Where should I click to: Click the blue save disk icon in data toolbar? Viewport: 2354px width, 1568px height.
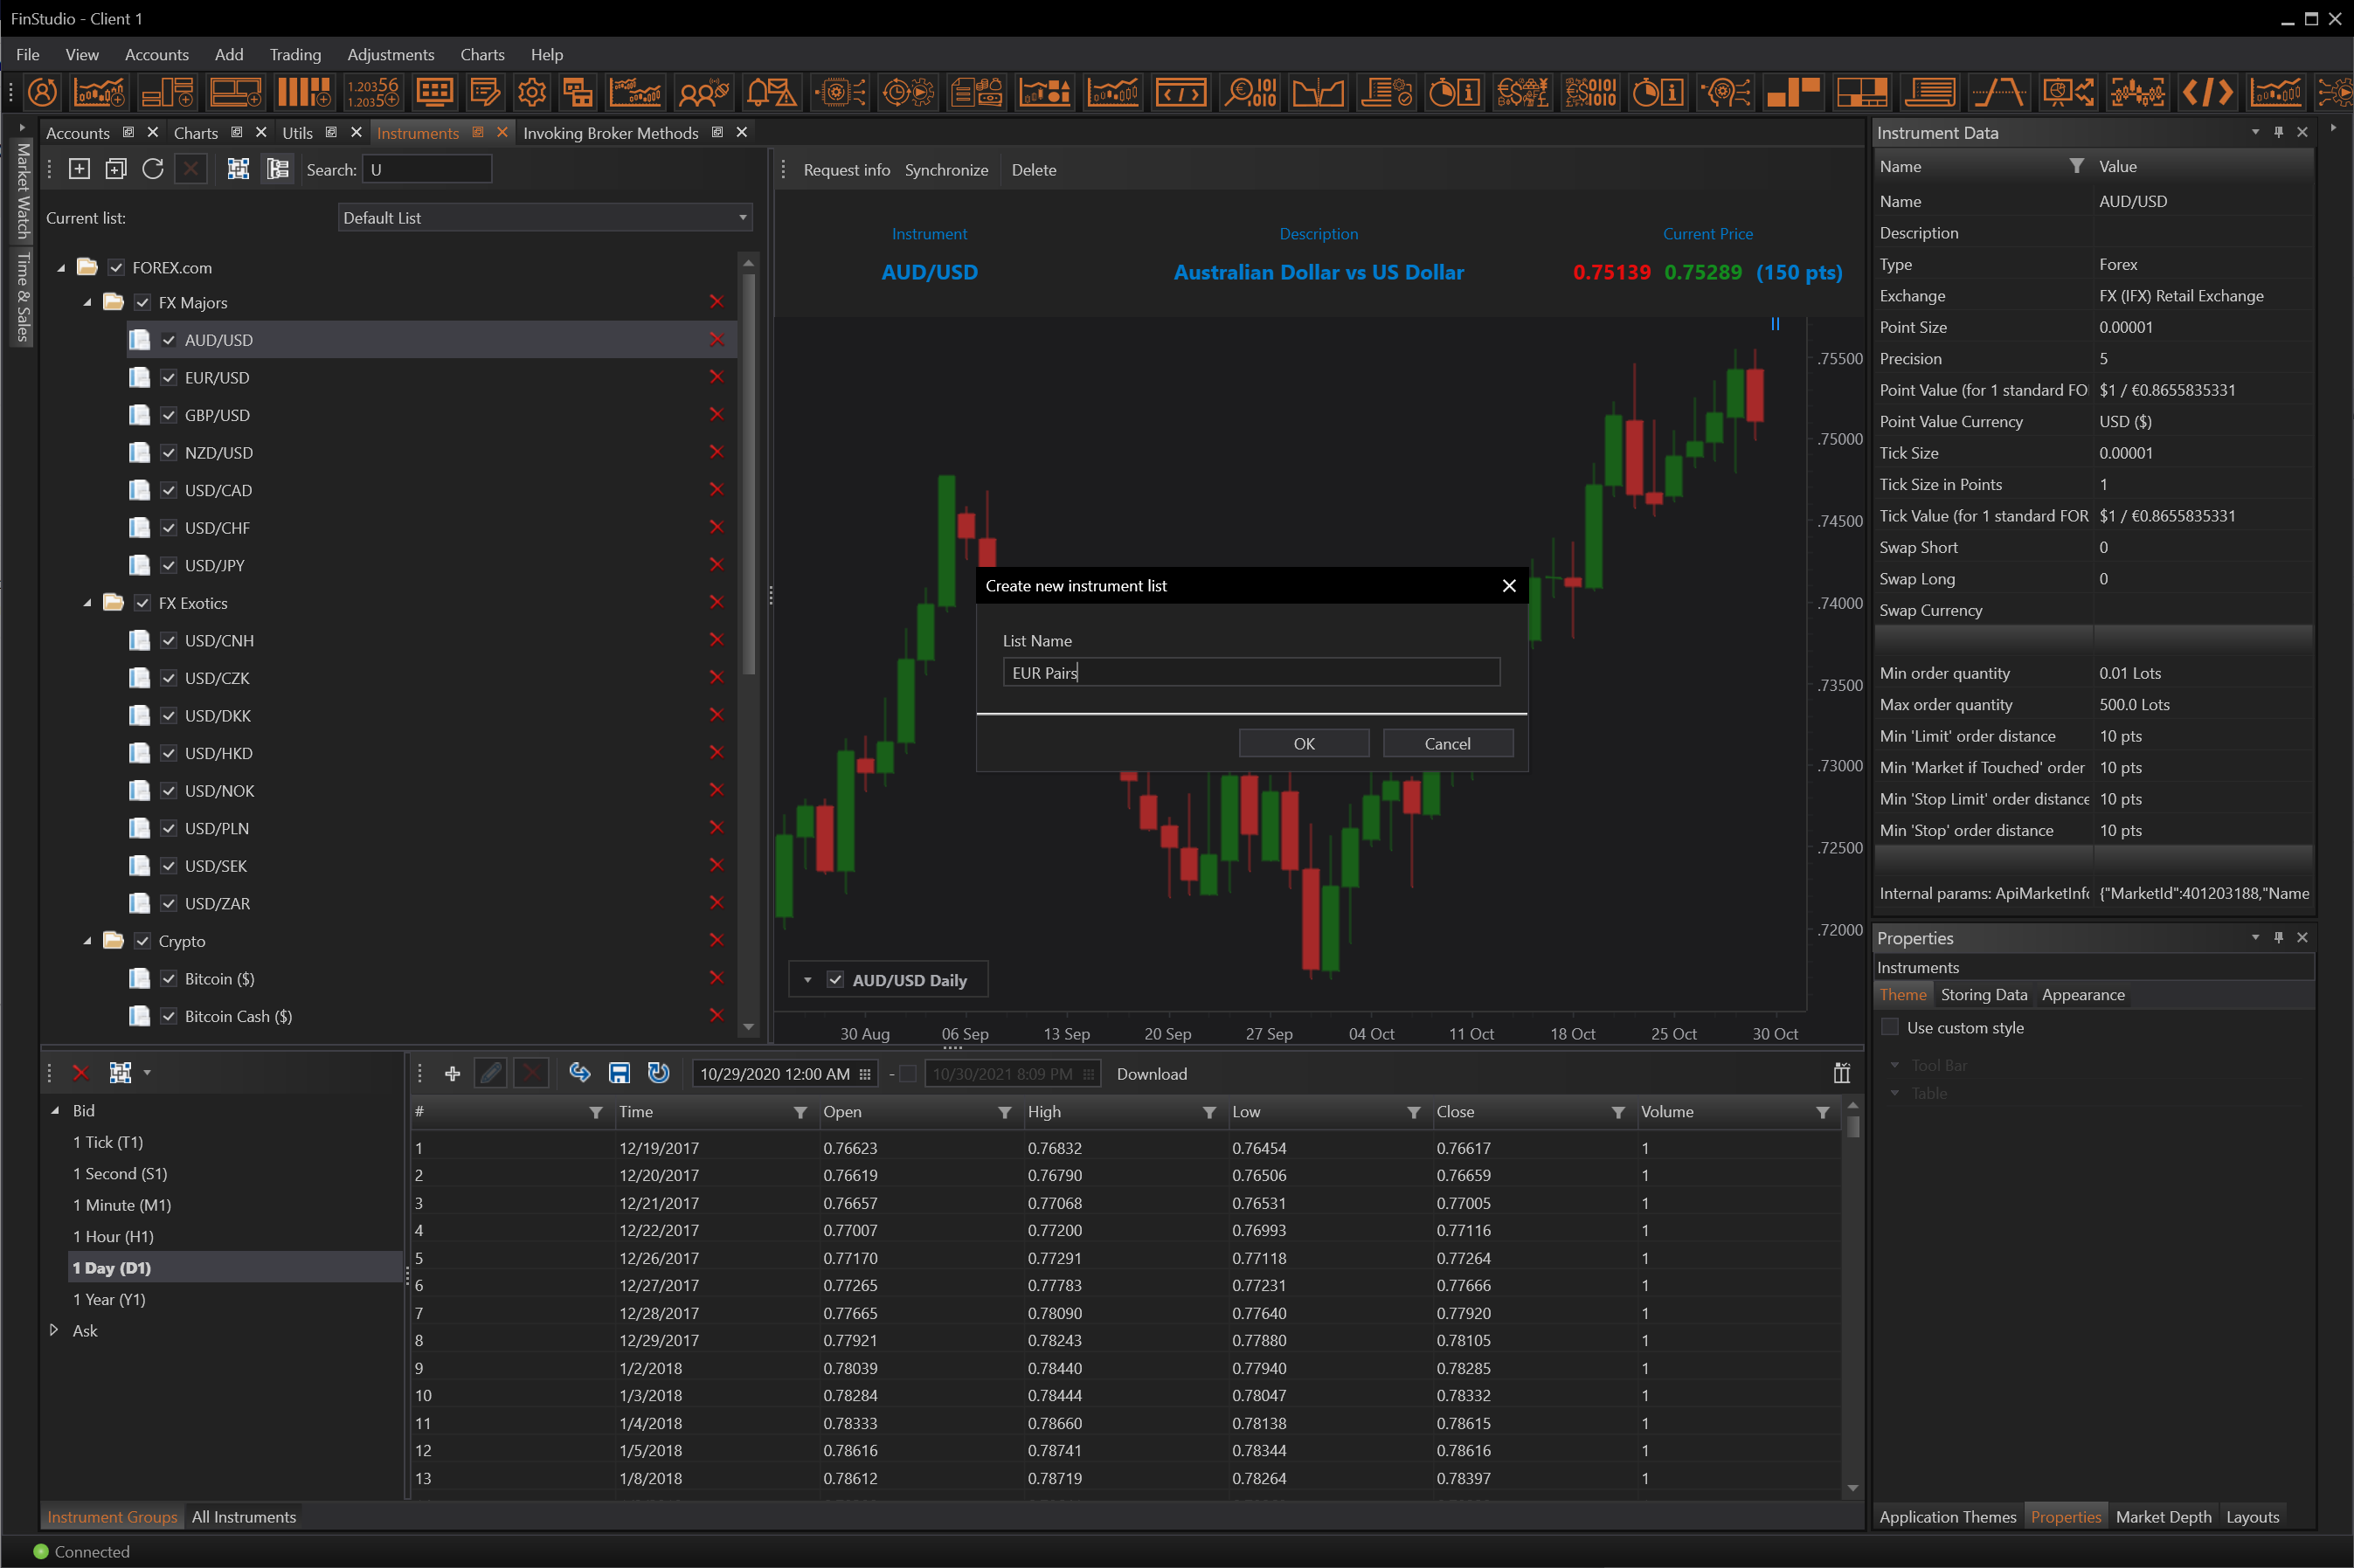point(619,1073)
